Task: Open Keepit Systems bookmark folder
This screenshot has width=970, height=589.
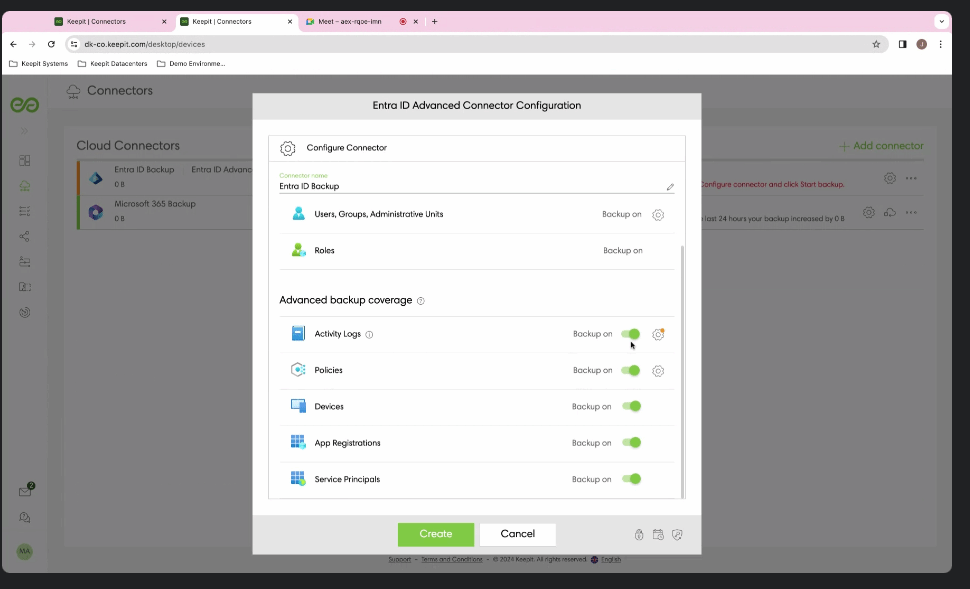Action: pyautogui.click(x=38, y=64)
